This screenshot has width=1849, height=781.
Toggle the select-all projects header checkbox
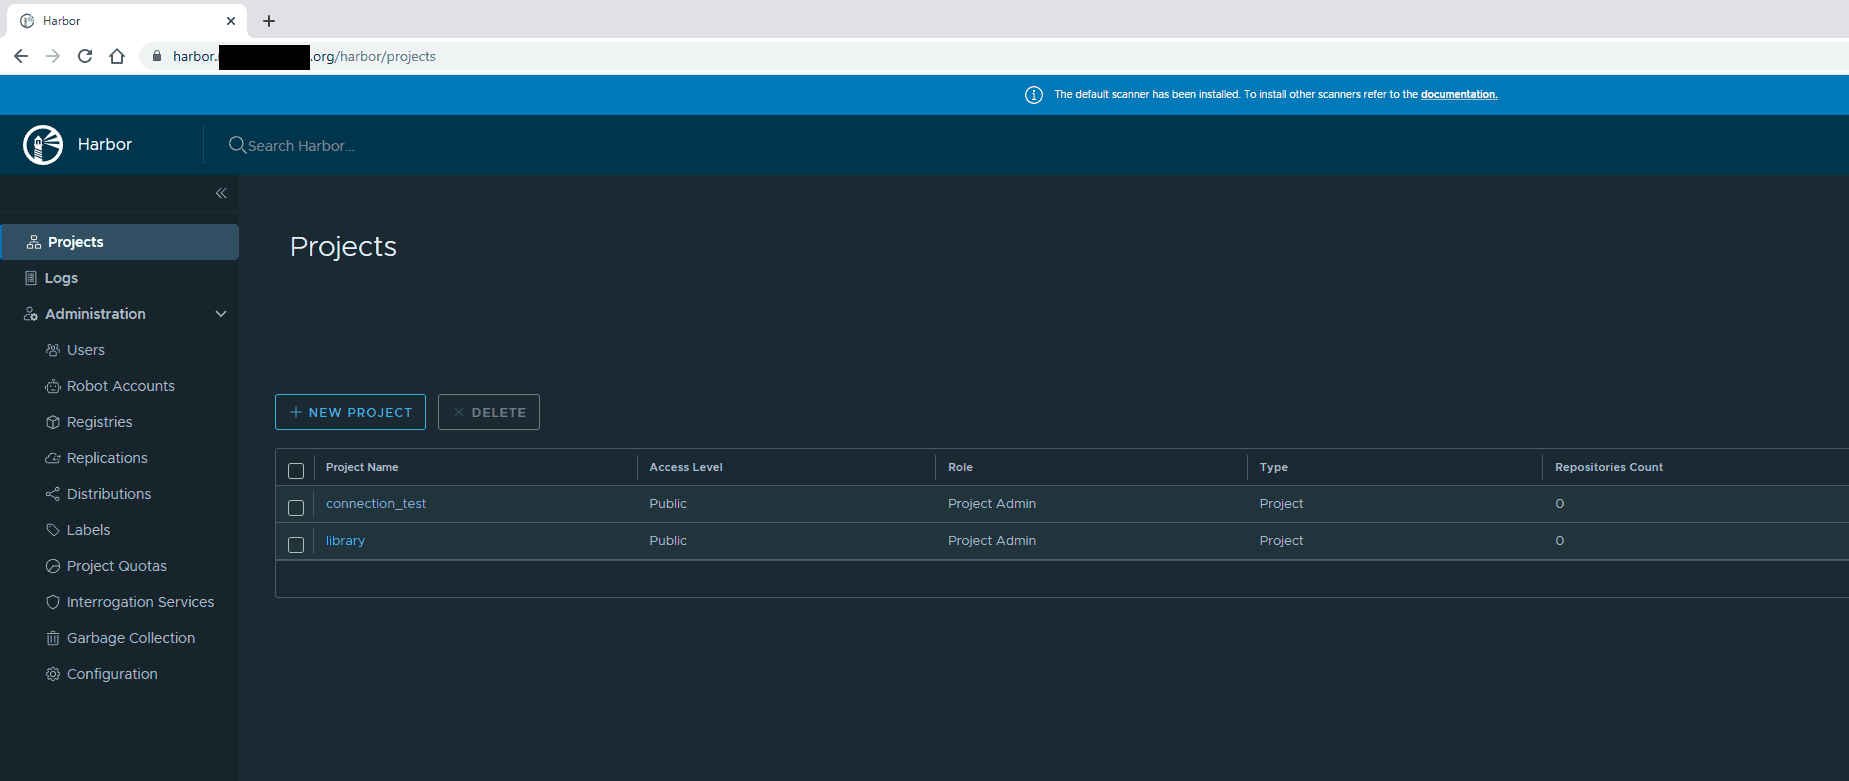[x=296, y=471]
